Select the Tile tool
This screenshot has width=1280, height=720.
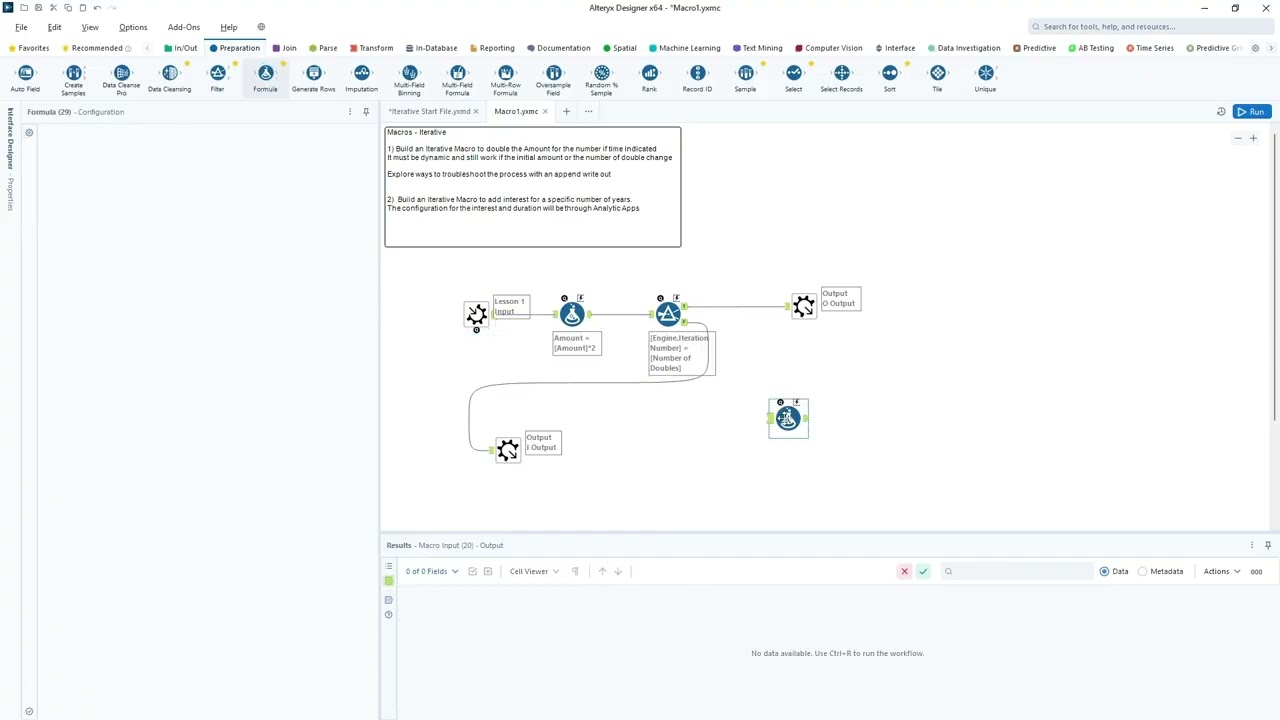pos(937,79)
